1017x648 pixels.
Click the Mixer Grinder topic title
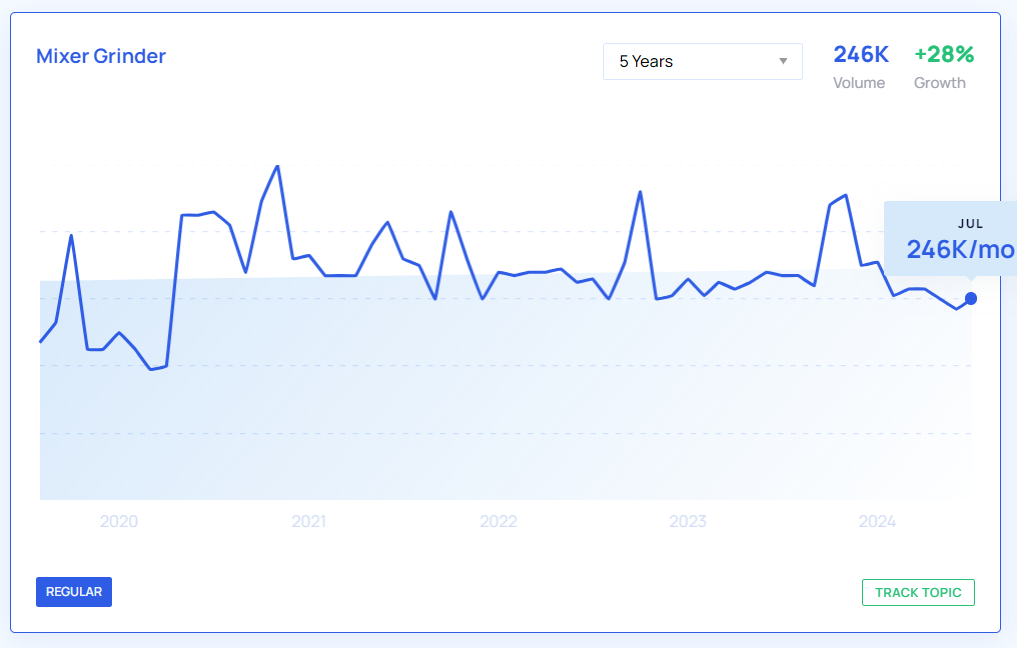101,56
